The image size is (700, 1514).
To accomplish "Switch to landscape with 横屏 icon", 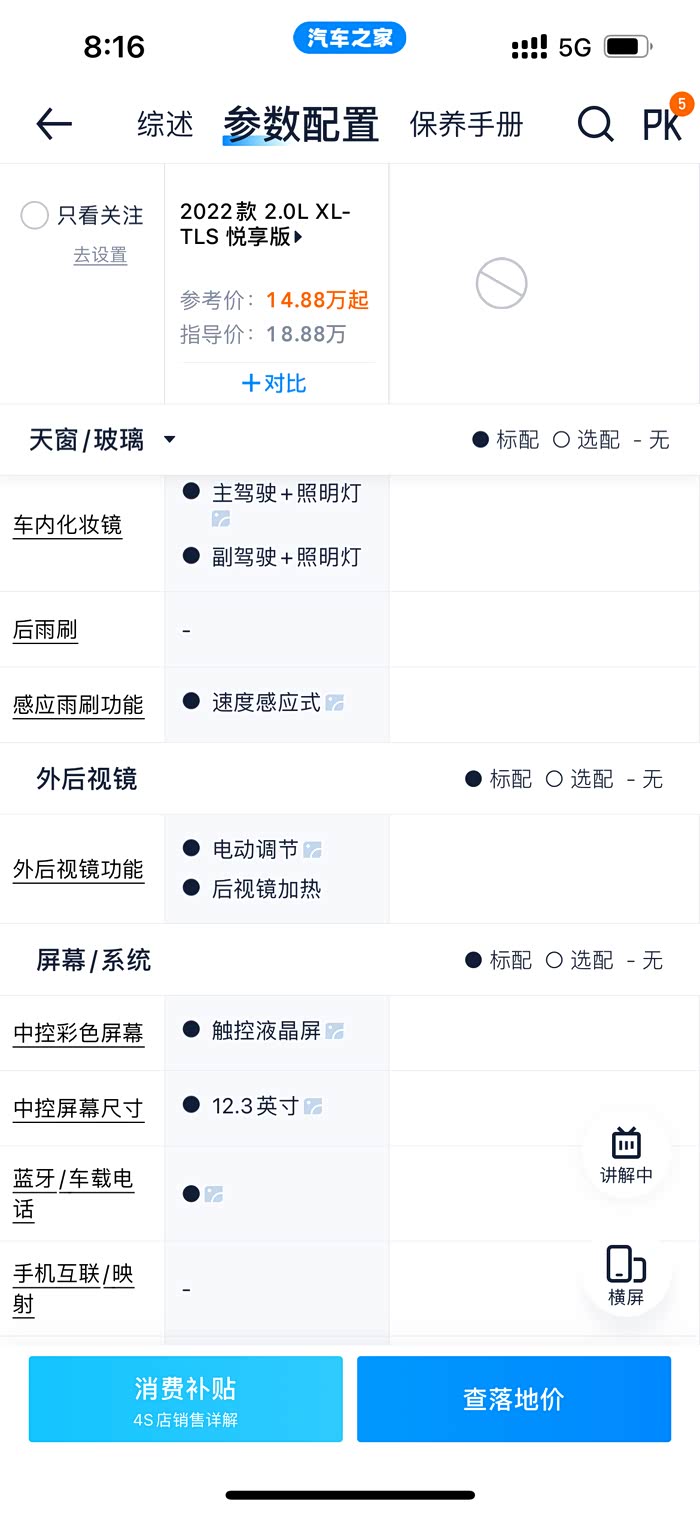I will coord(626,1275).
